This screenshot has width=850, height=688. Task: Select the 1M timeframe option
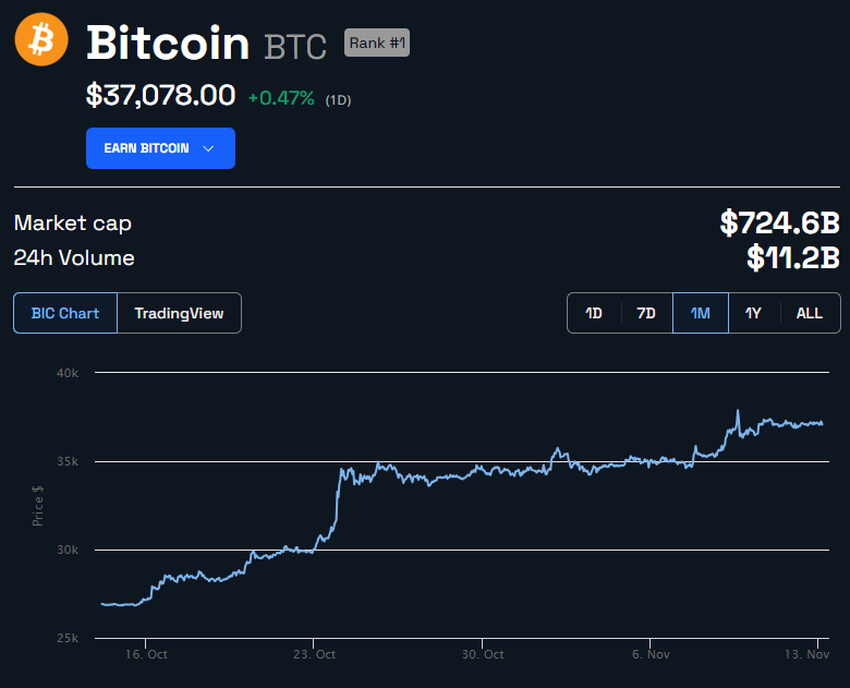pos(699,312)
